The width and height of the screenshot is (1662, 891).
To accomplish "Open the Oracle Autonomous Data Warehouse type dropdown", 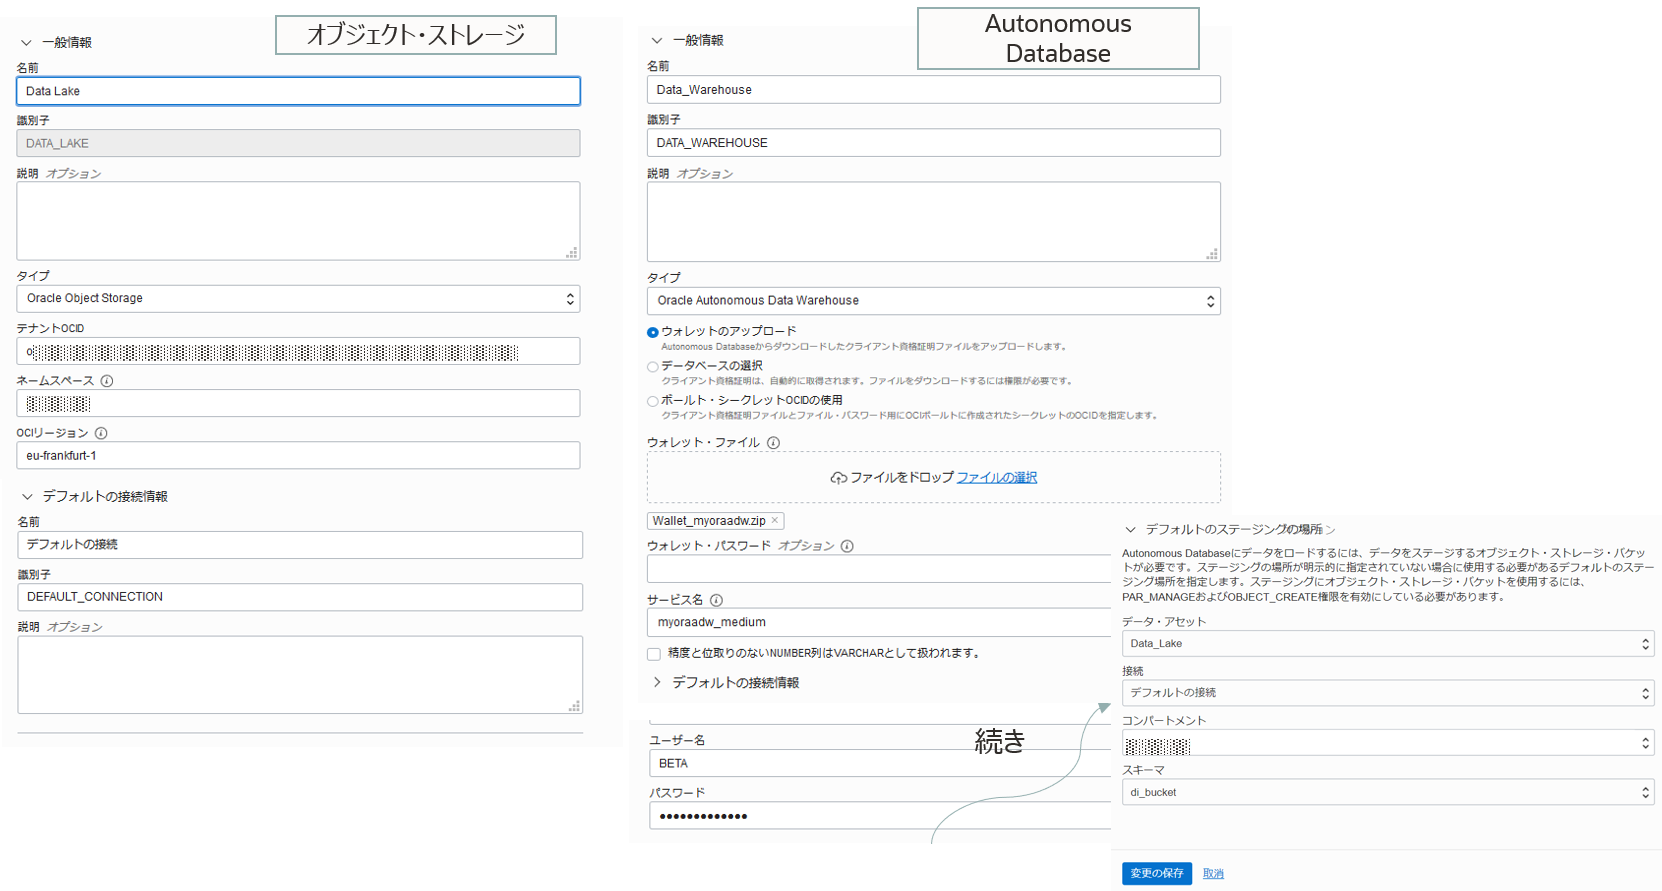I will (932, 301).
